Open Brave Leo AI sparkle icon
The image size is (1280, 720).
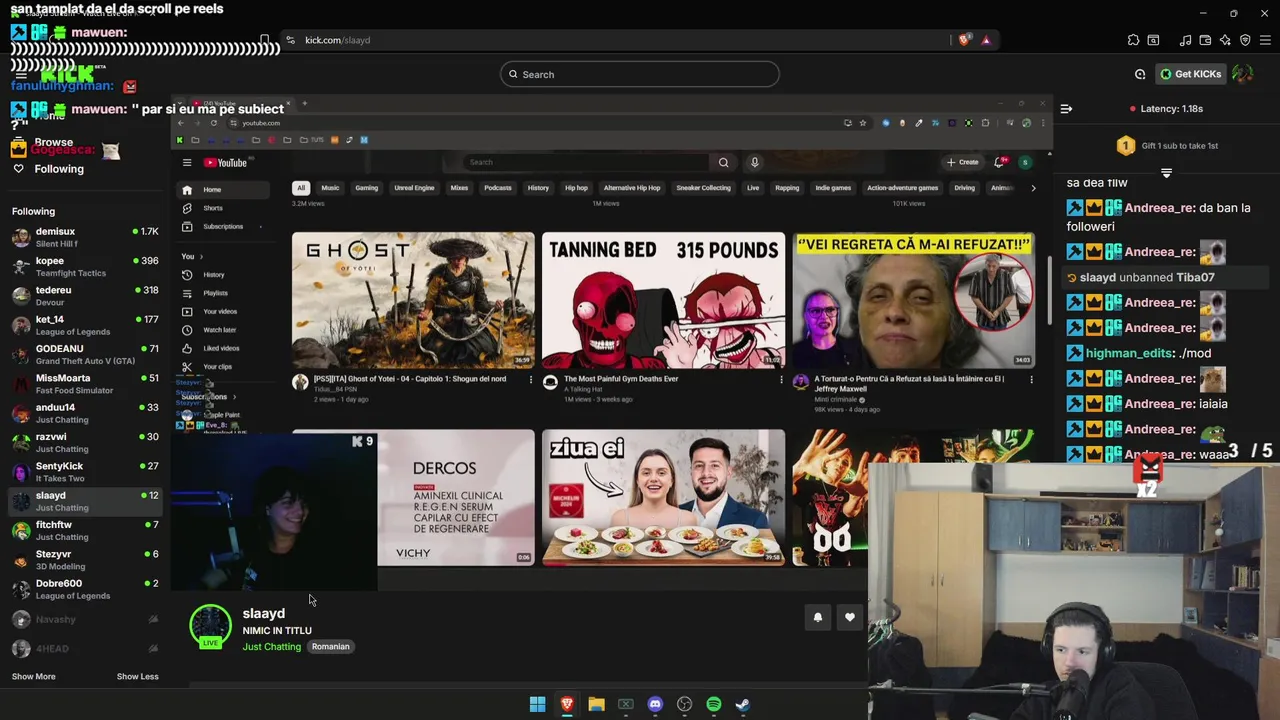[x=1225, y=40]
